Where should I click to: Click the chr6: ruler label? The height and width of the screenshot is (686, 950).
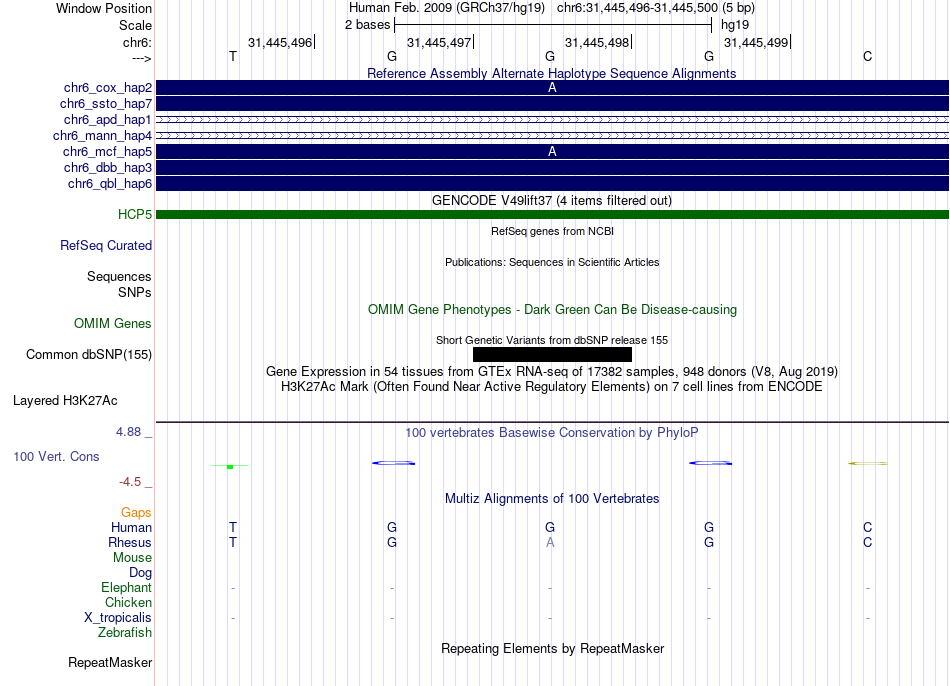tap(138, 42)
